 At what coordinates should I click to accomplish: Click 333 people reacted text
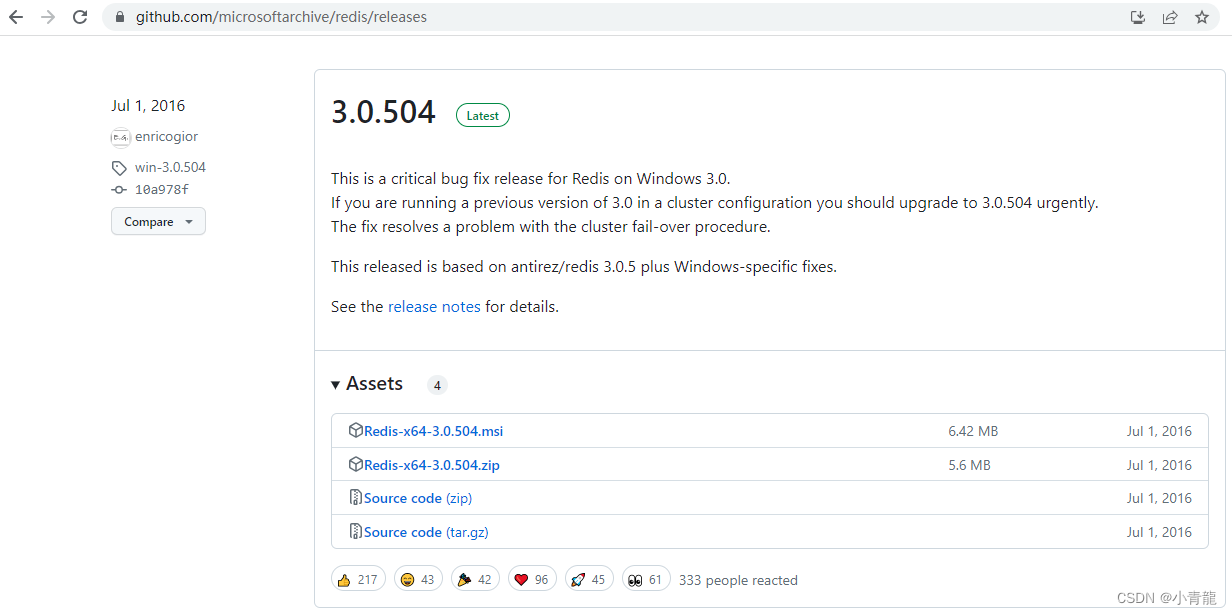click(x=738, y=580)
